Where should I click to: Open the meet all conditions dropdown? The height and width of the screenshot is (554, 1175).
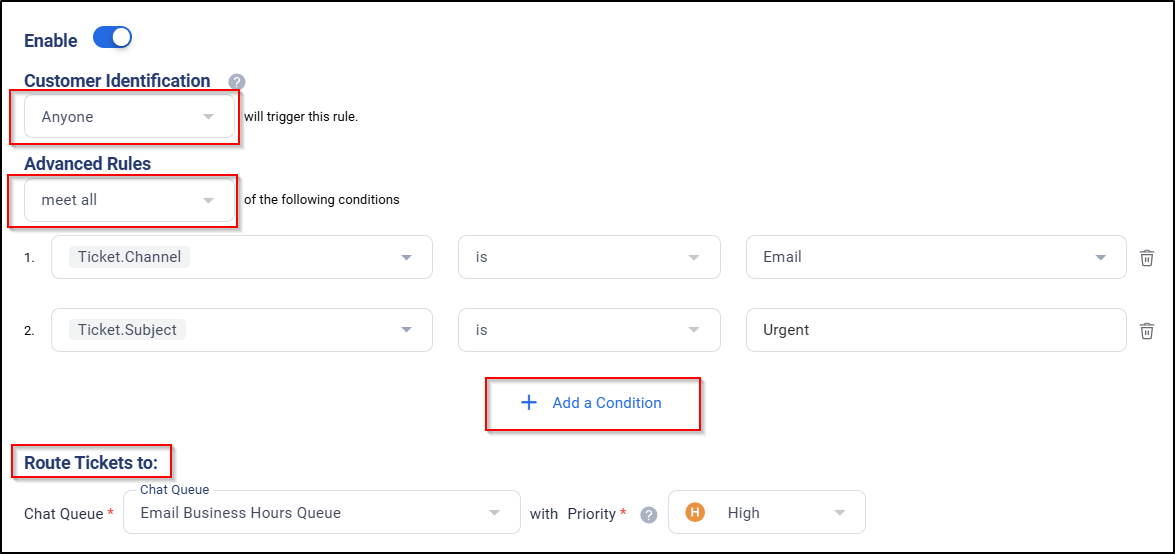coord(130,200)
